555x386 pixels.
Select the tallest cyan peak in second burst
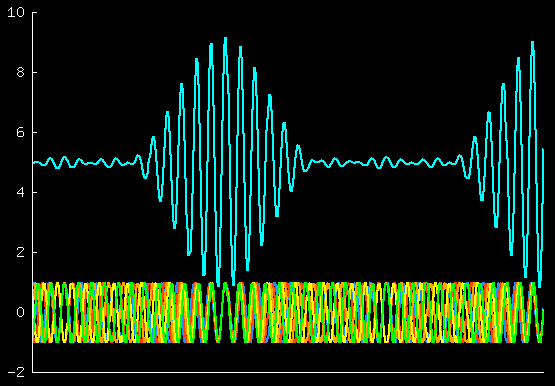pos(532,43)
